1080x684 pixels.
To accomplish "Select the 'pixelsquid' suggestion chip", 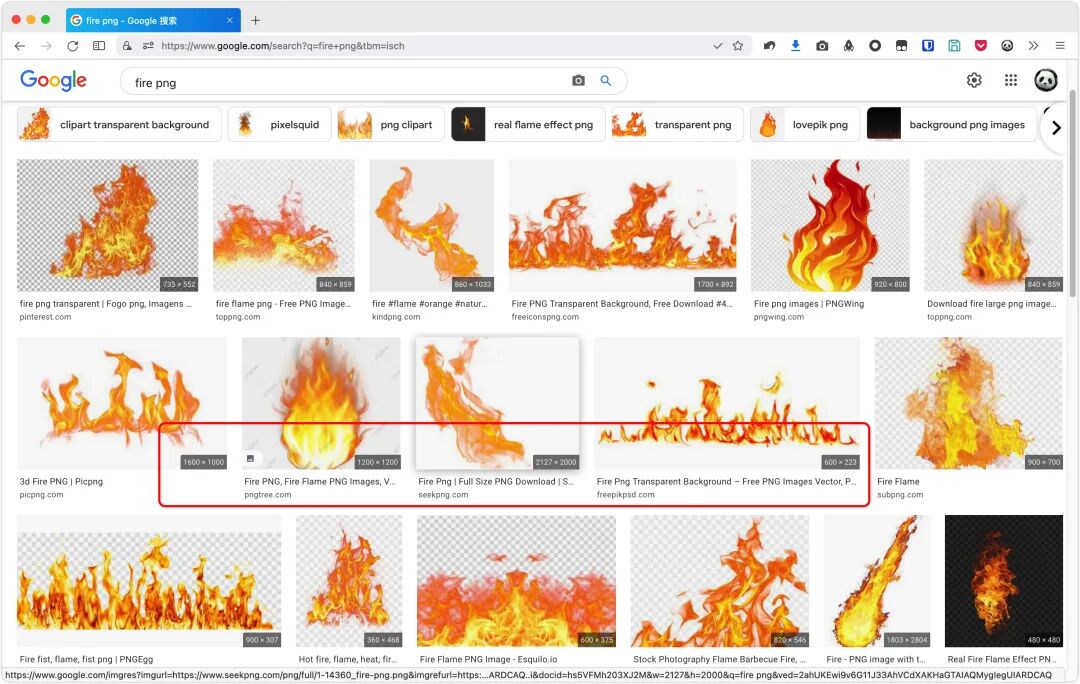I will (x=279, y=124).
